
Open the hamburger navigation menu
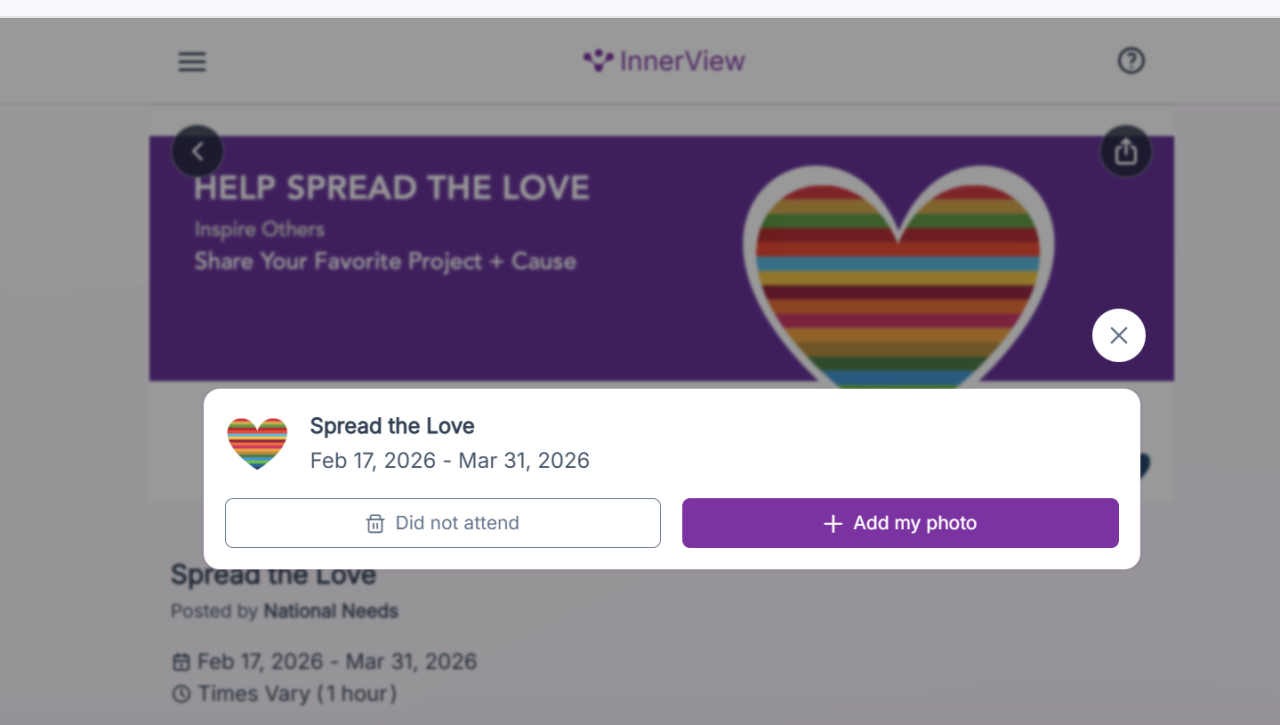[192, 62]
